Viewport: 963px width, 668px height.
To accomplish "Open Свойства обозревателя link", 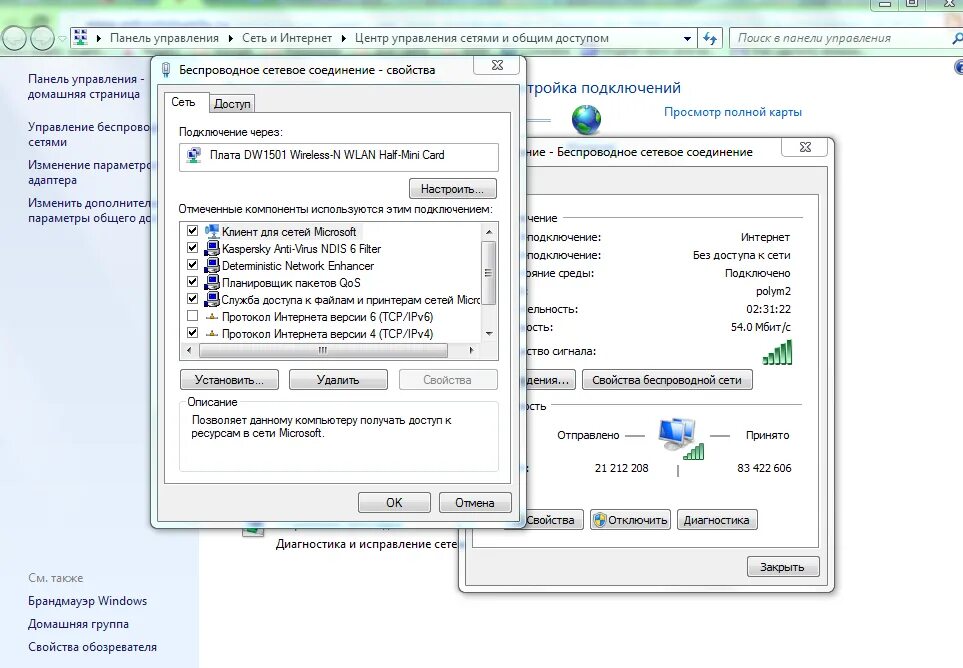I will (x=92, y=647).
